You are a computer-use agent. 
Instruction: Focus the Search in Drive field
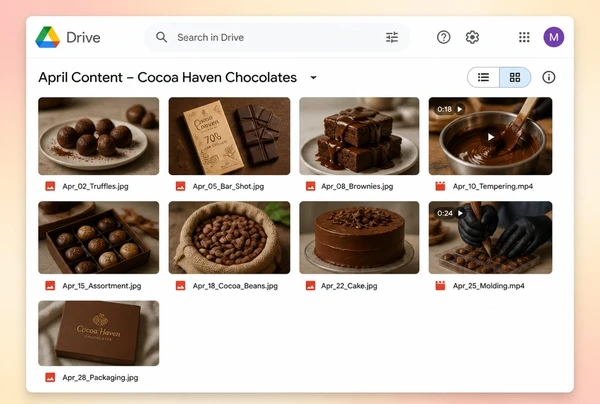(277, 37)
